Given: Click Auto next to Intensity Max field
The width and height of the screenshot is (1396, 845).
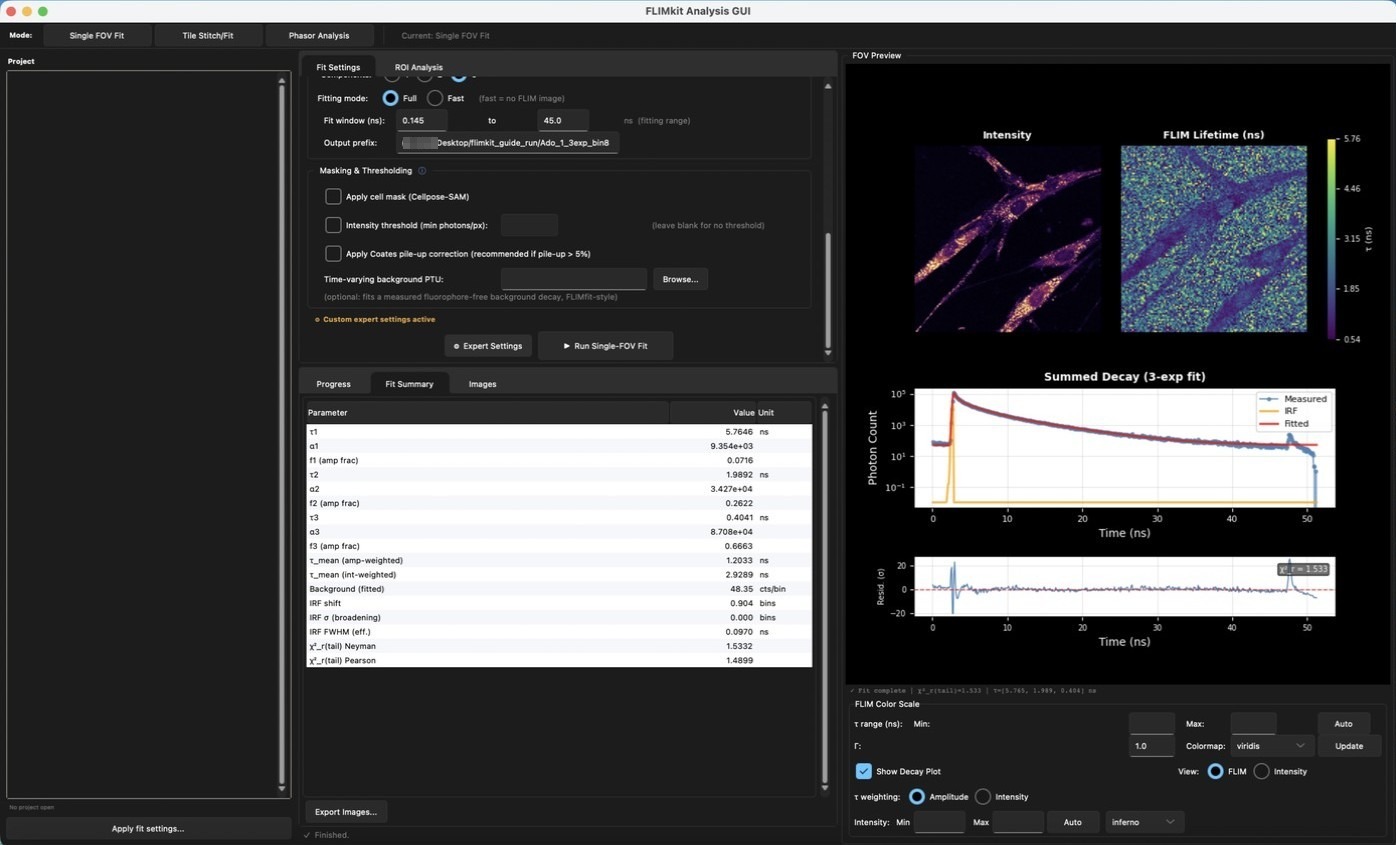Looking at the screenshot, I should pos(1072,822).
